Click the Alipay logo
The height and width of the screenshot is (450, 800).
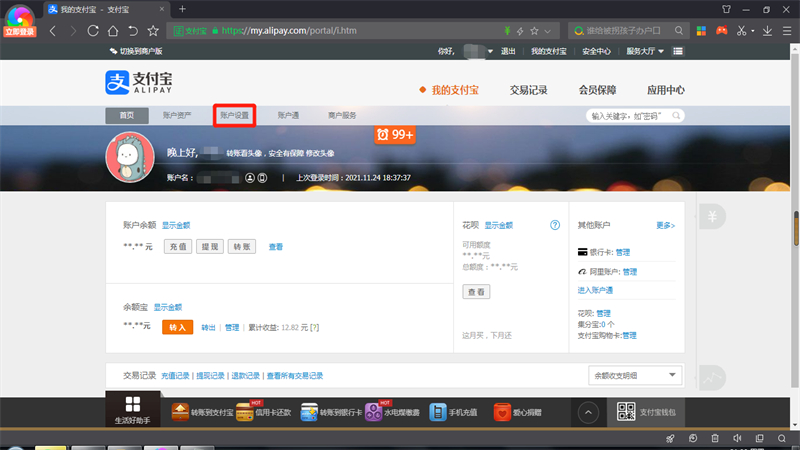[x=139, y=82]
